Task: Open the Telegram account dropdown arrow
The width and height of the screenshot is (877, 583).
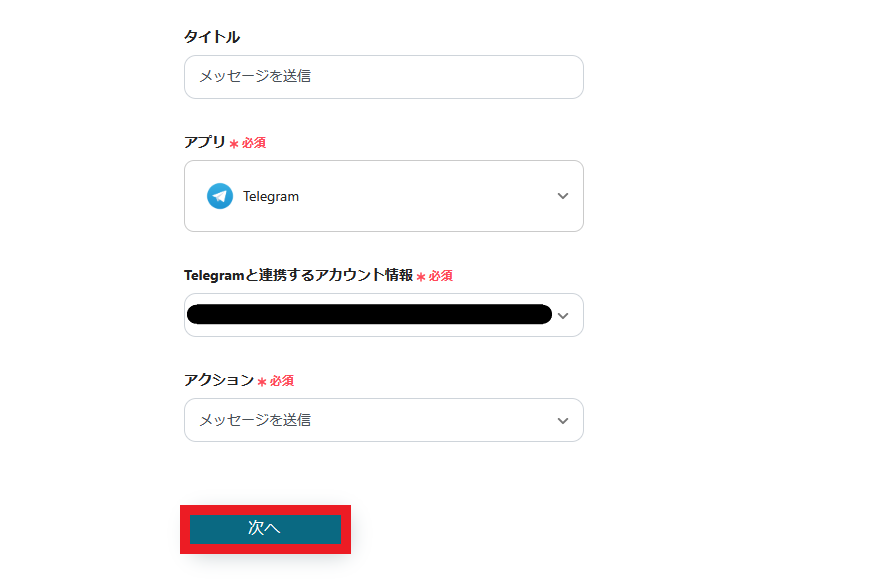Action: [x=562, y=315]
